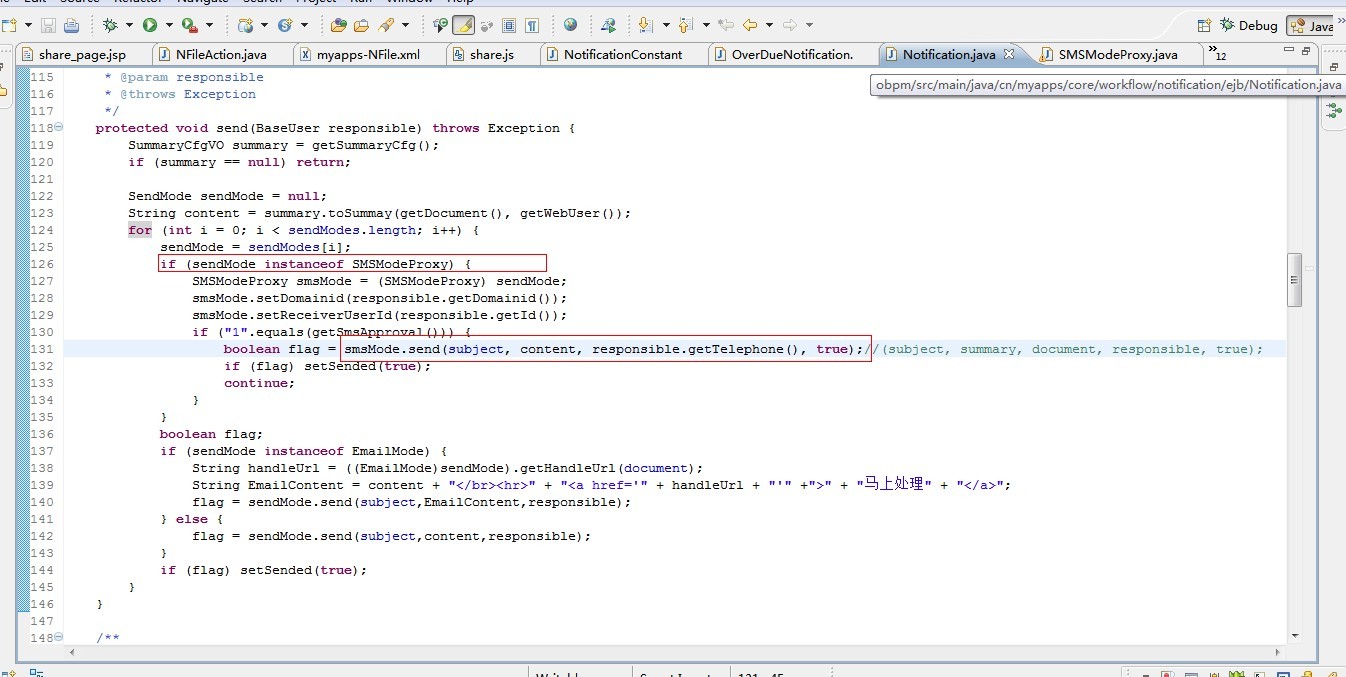Image resolution: width=1346 pixels, height=677 pixels.
Task: Close the Notification.java tab
Action: [1009, 54]
